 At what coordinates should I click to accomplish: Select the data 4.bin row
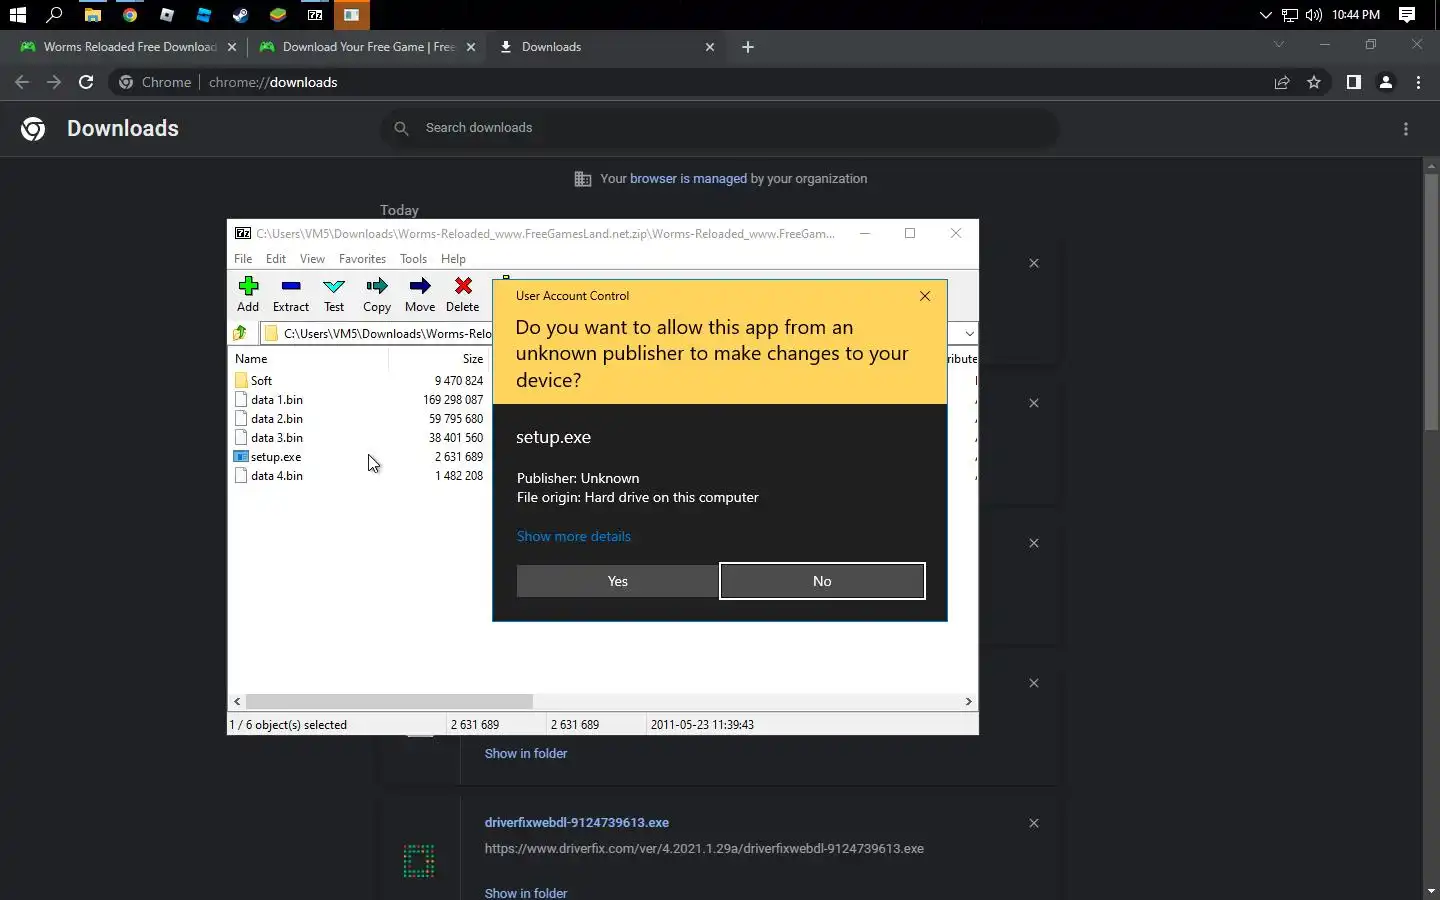[x=360, y=476]
